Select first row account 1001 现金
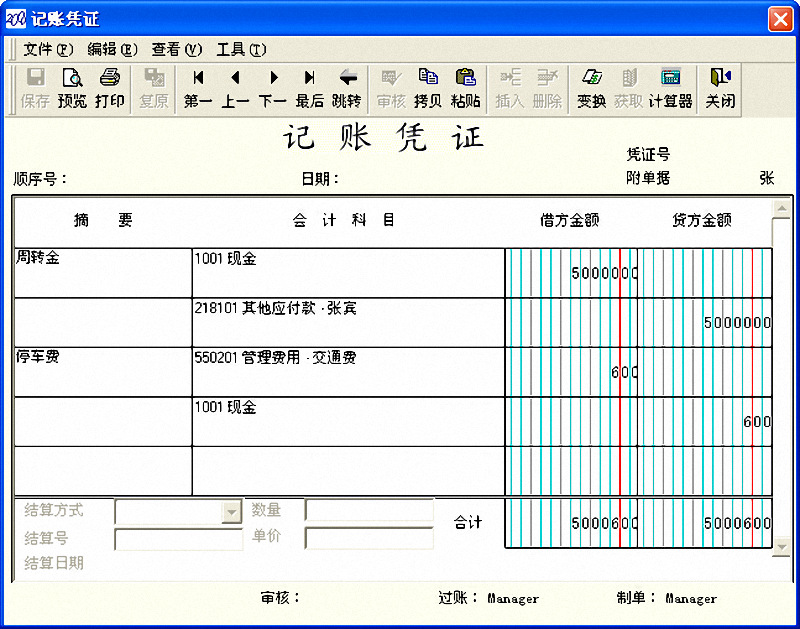The height and width of the screenshot is (629, 800). pyautogui.click(x=348, y=273)
